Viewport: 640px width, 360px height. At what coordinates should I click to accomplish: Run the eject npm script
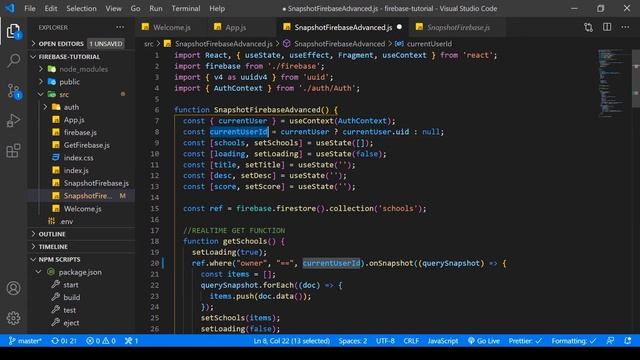click(x=71, y=323)
